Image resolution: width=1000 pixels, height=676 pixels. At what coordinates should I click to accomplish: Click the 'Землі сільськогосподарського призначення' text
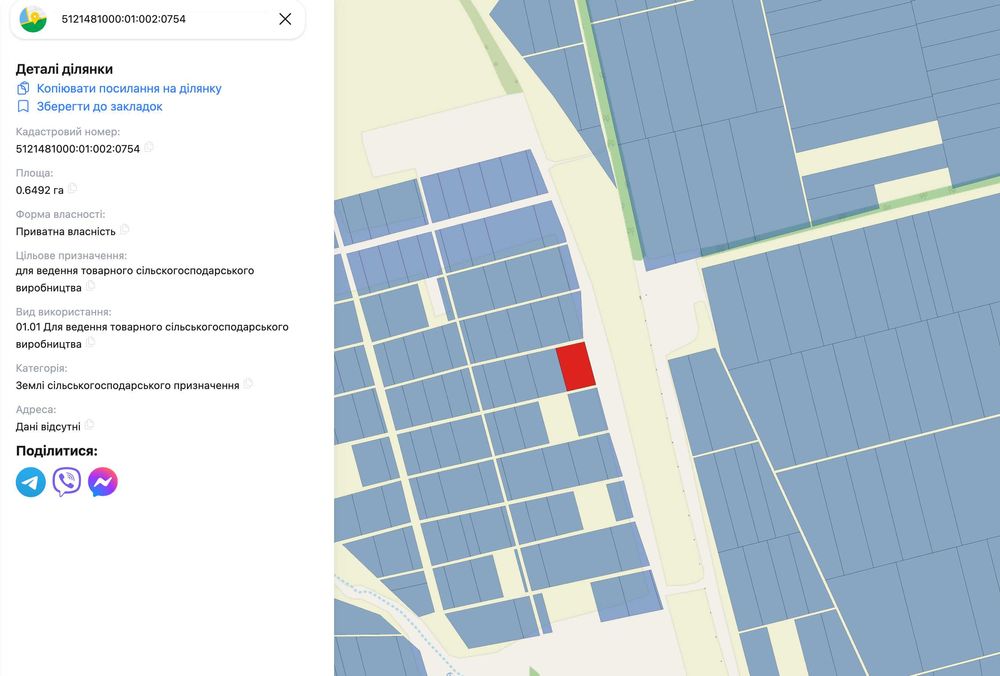[x=128, y=385]
